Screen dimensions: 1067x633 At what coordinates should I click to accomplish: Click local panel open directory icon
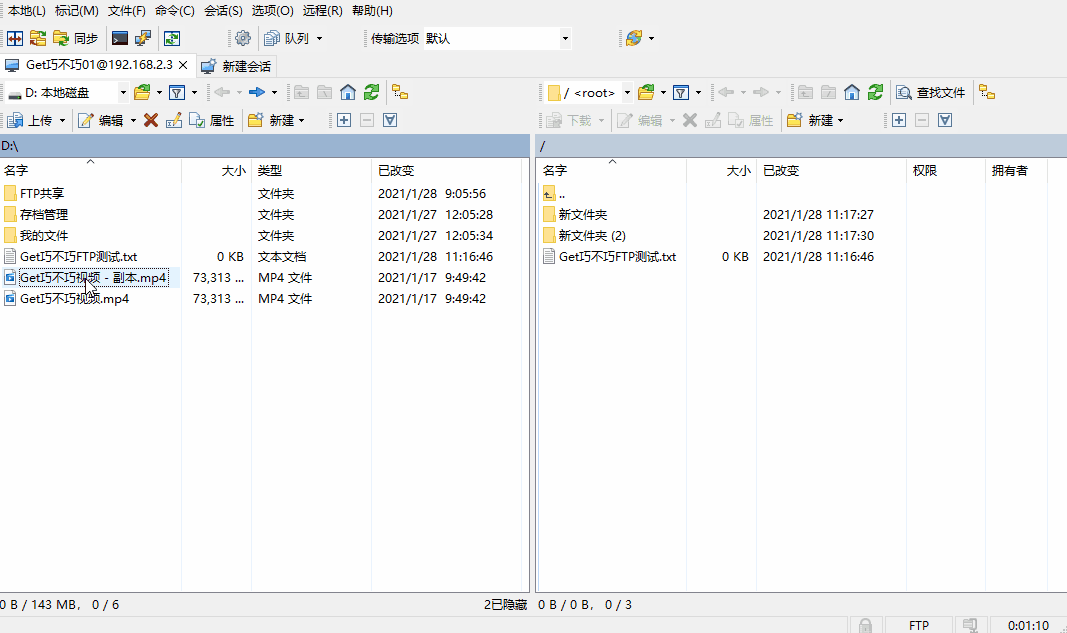[142, 93]
